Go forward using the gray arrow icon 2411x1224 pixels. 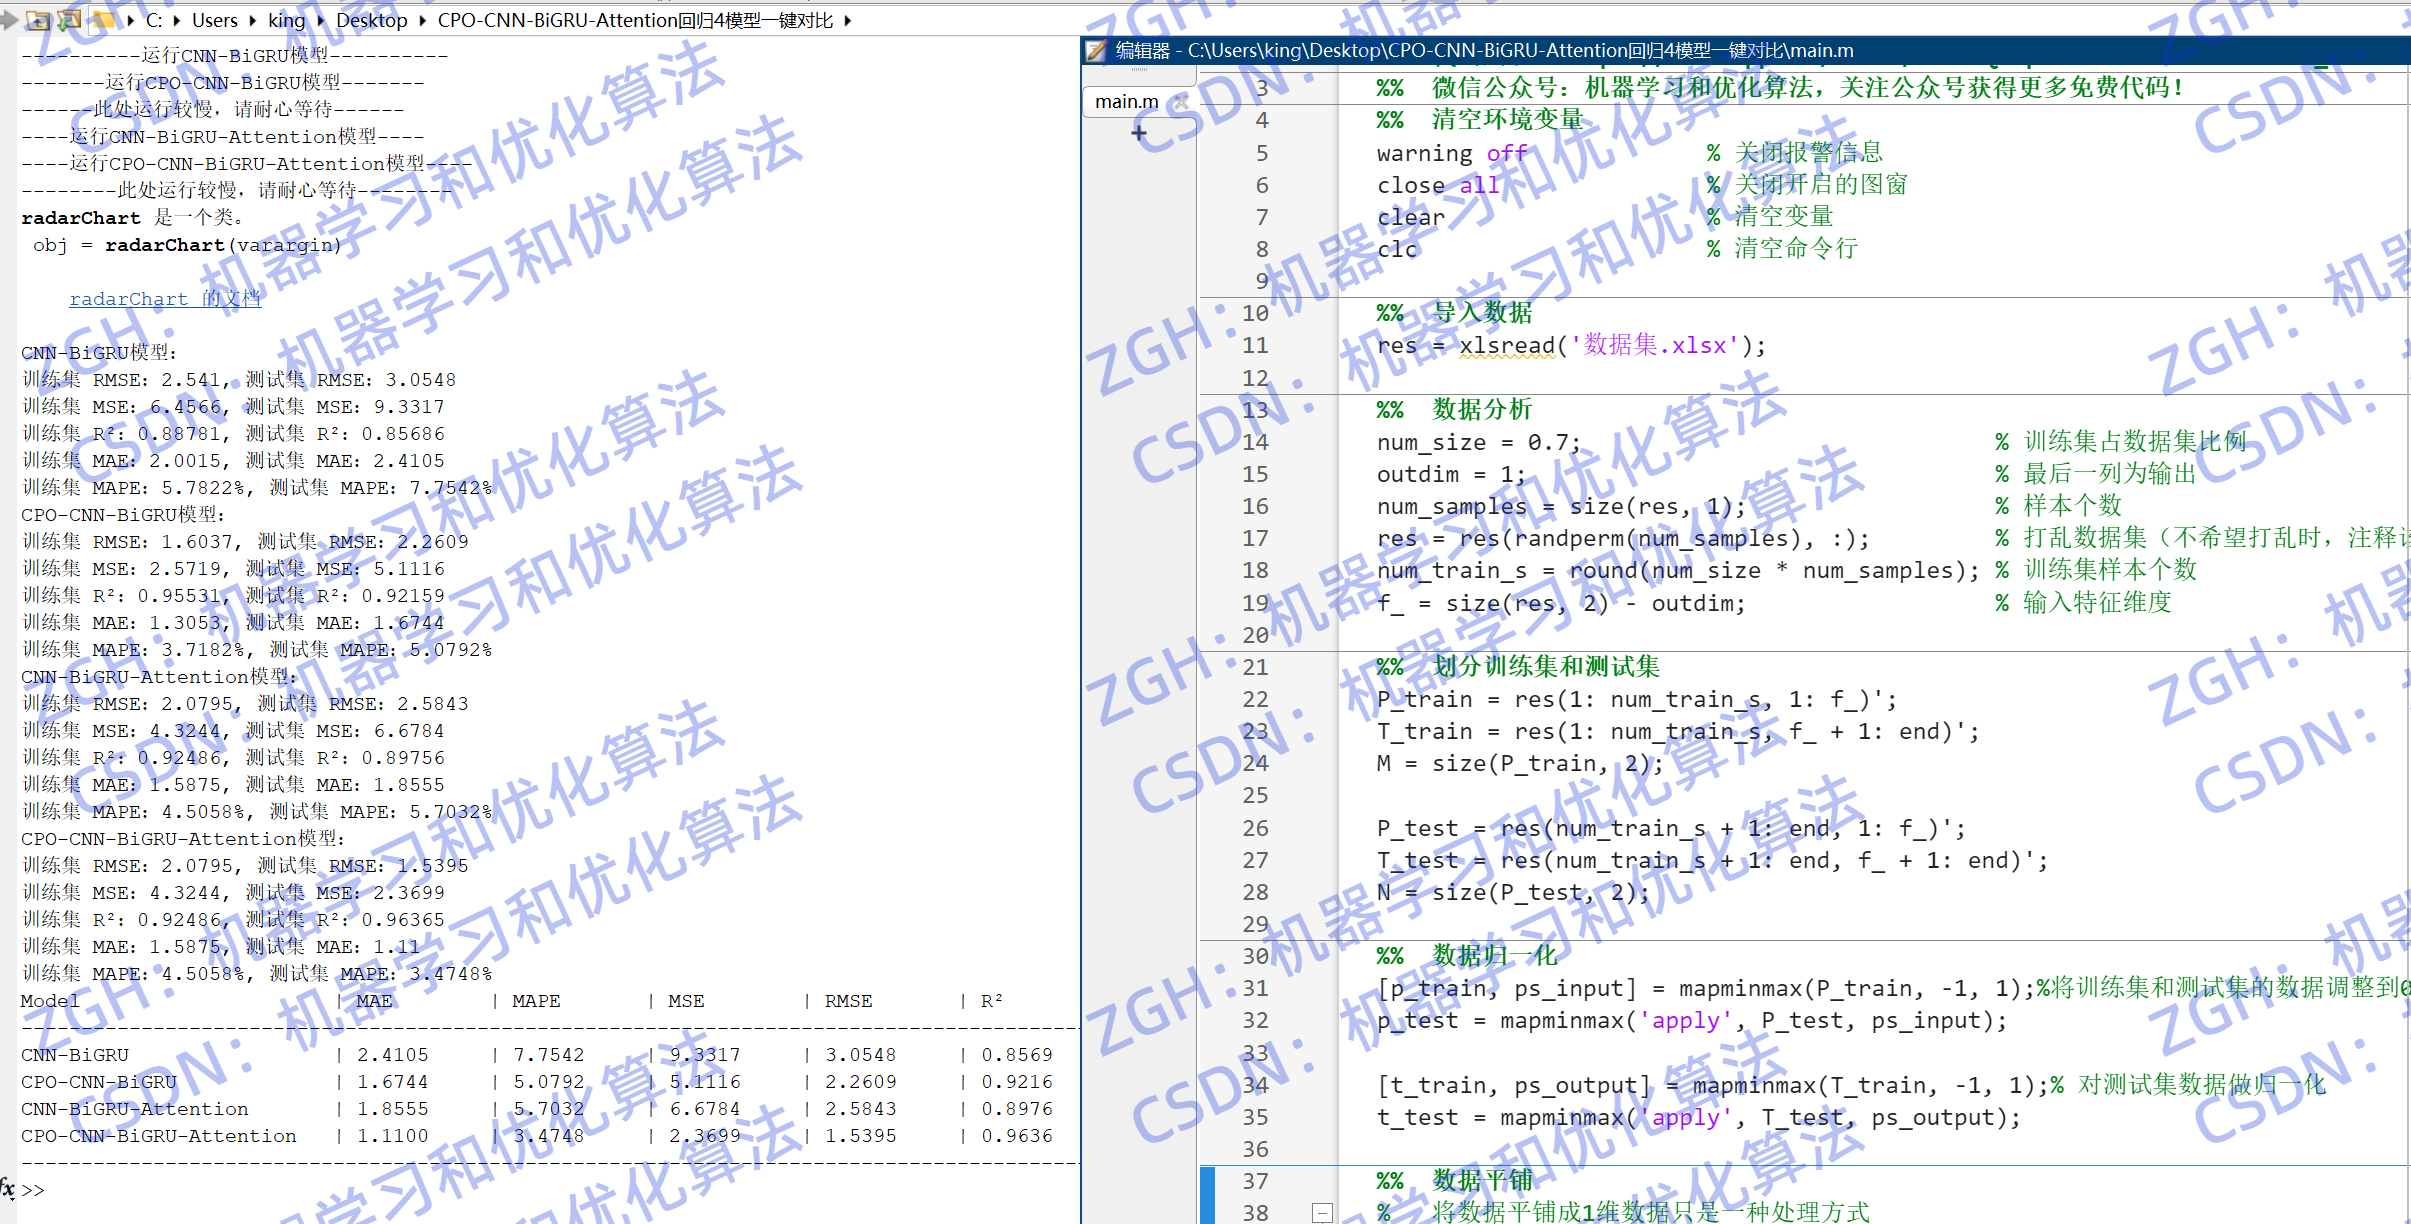tap(9, 20)
